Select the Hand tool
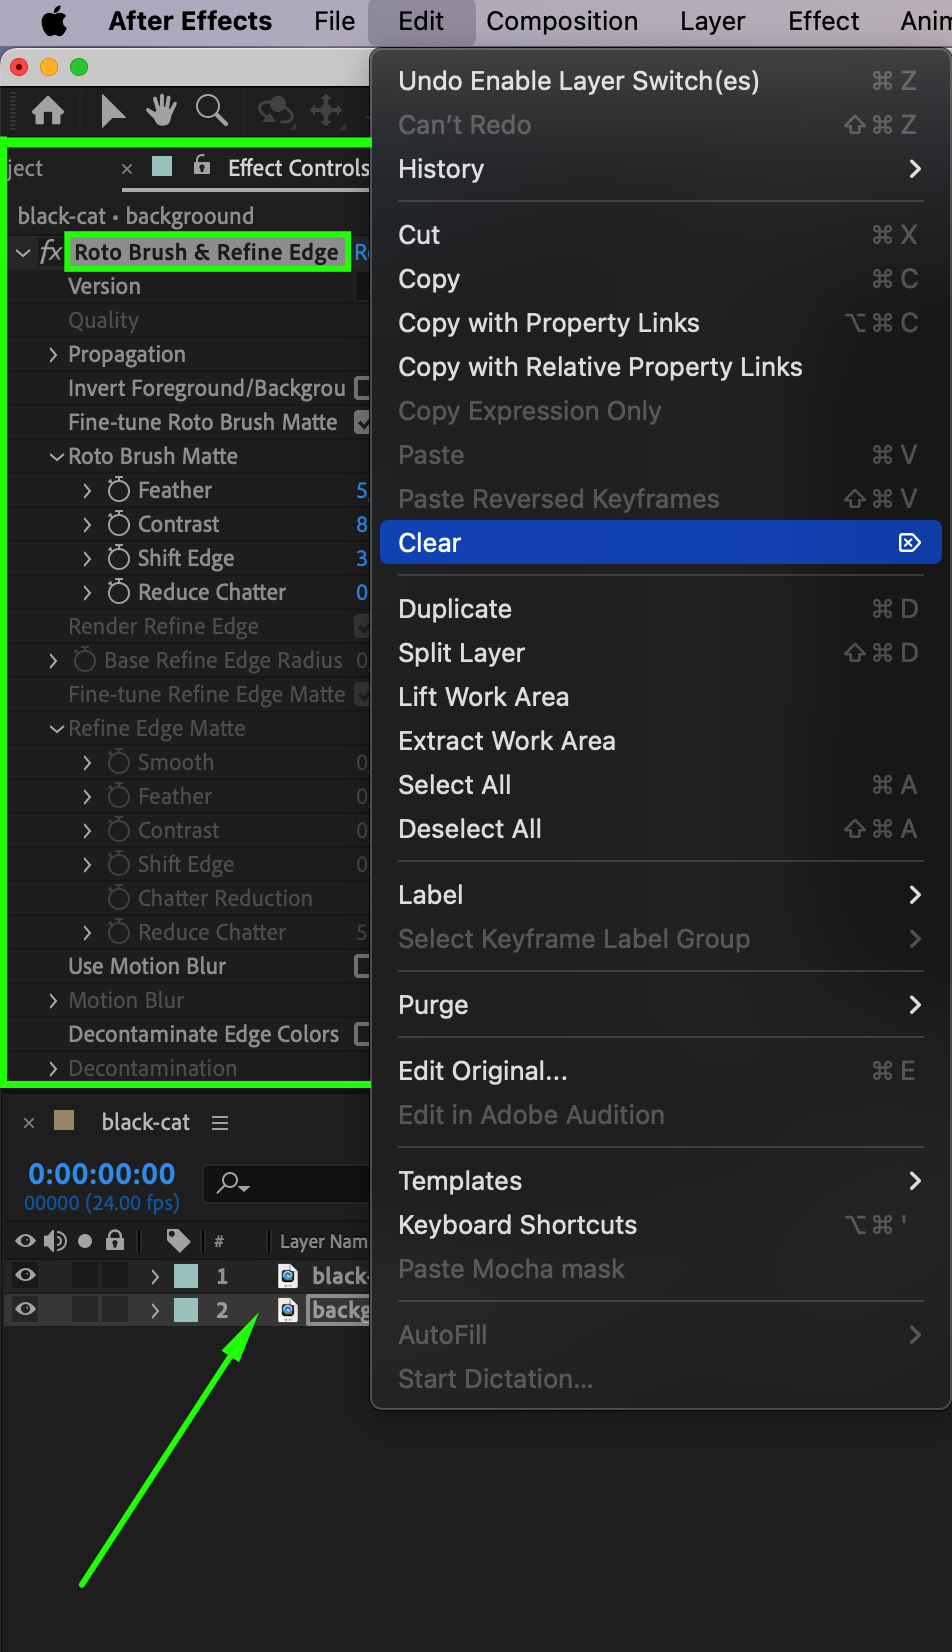The image size is (952, 1652). click(161, 110)
